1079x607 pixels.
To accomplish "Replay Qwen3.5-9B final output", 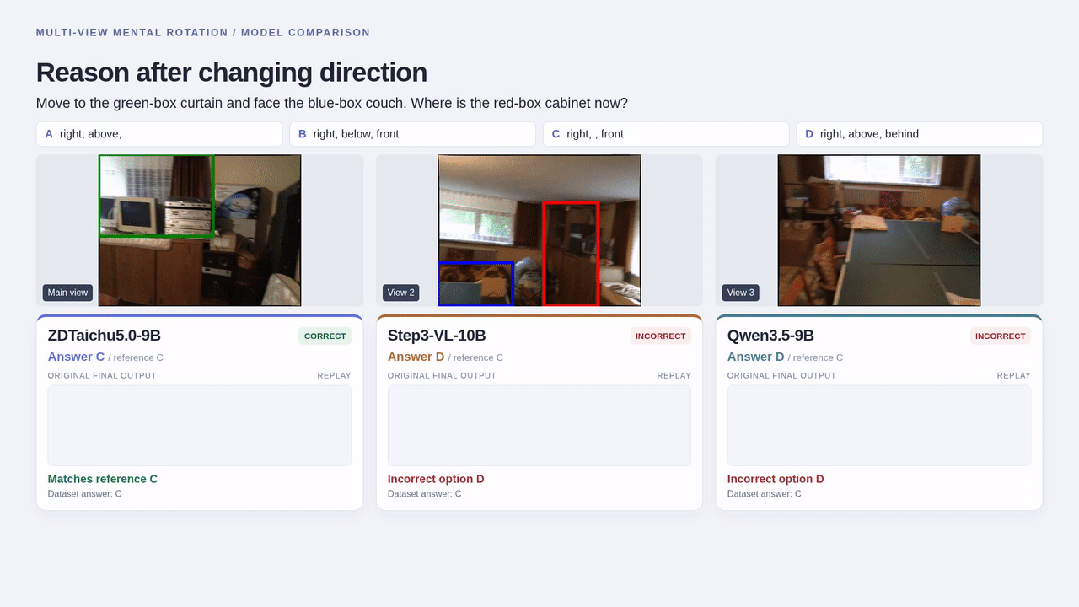I will point(1013,376).
